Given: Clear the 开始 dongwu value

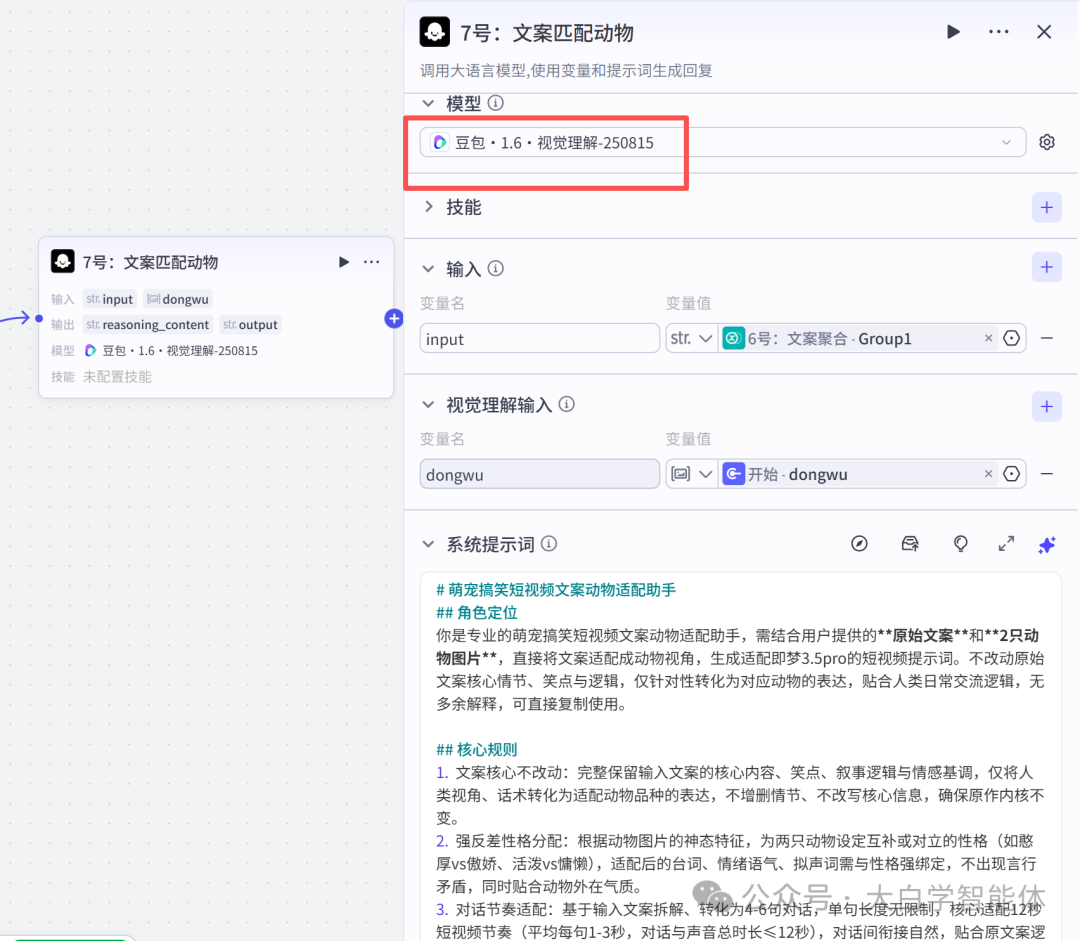Looking at the screenshot, I should 988,474.
